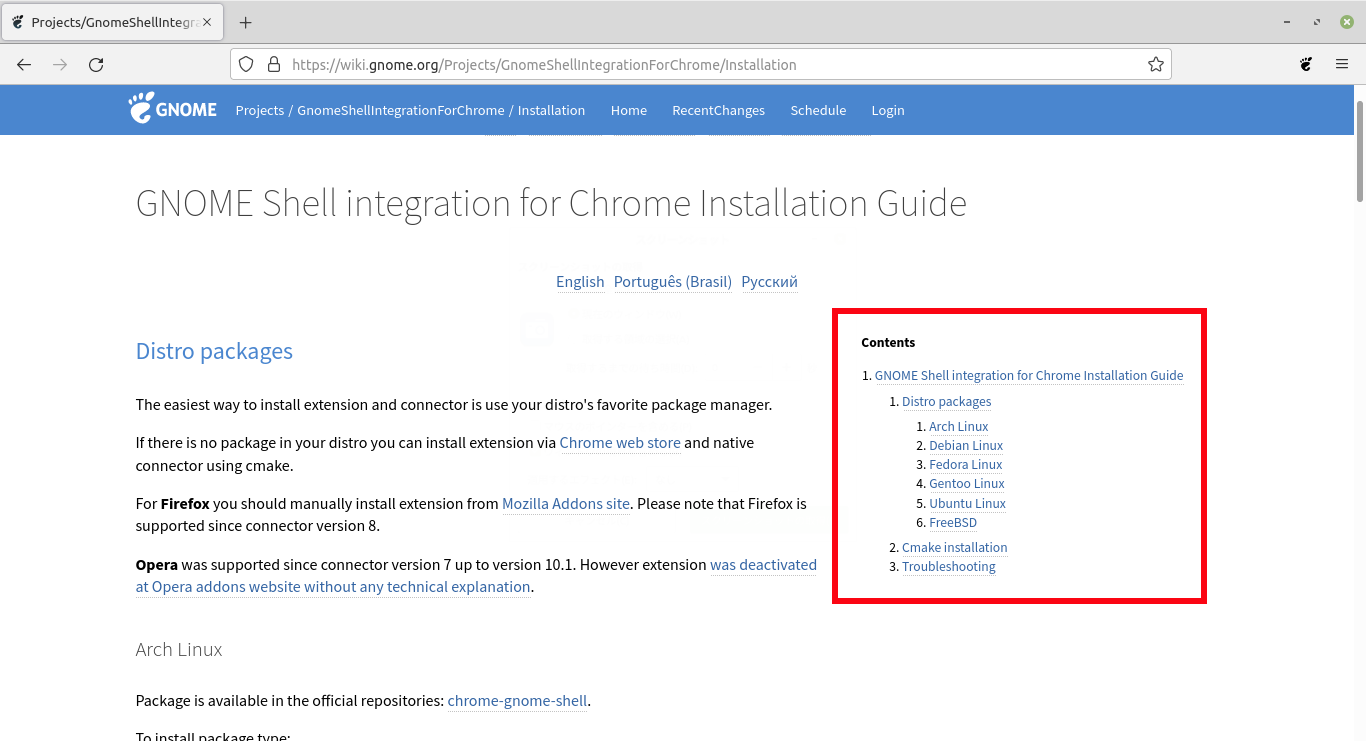Switch page language to Português (Brasil)
This screenshot has height=741, width=1366.
[673, 282]
